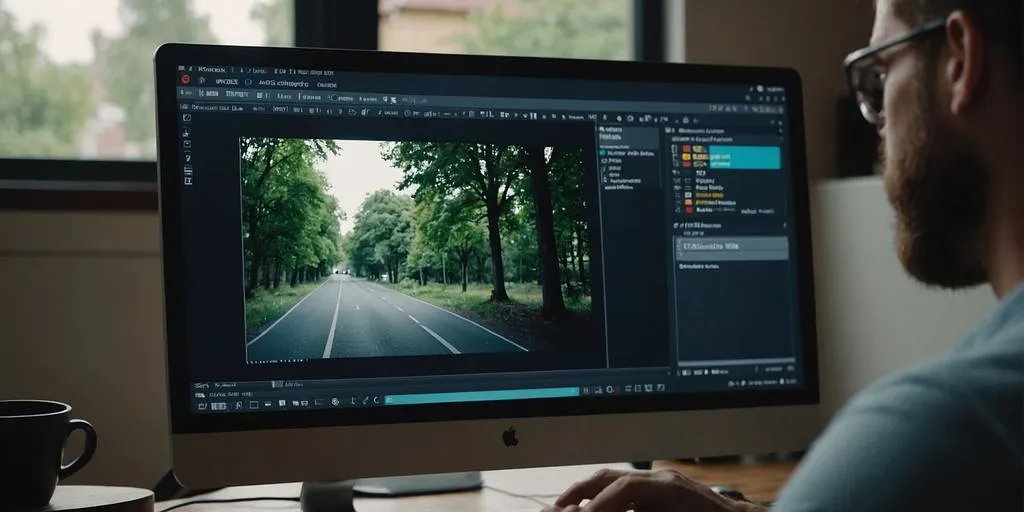Click the round target icon in the bottom toolbar
This screenshot has height=512, width=1024.
point(335,402)
